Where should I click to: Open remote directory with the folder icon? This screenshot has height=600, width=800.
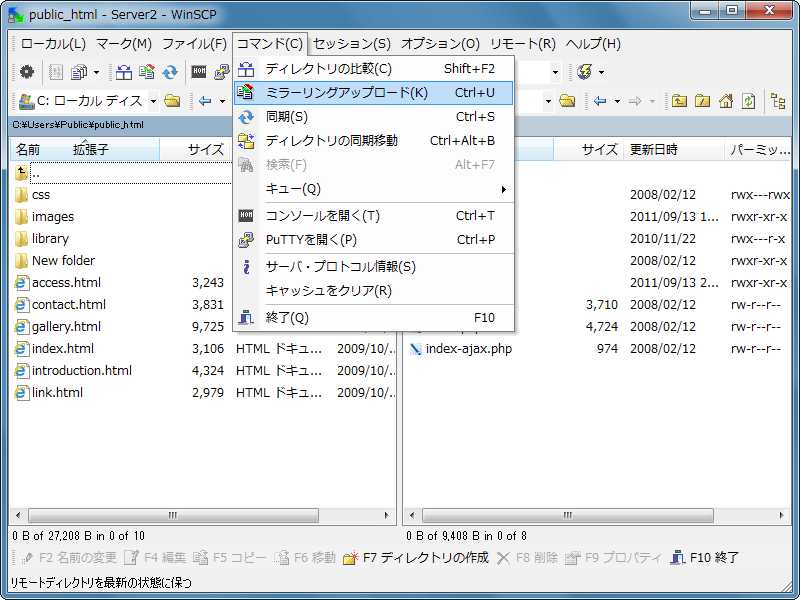click(x=567, y=101)
